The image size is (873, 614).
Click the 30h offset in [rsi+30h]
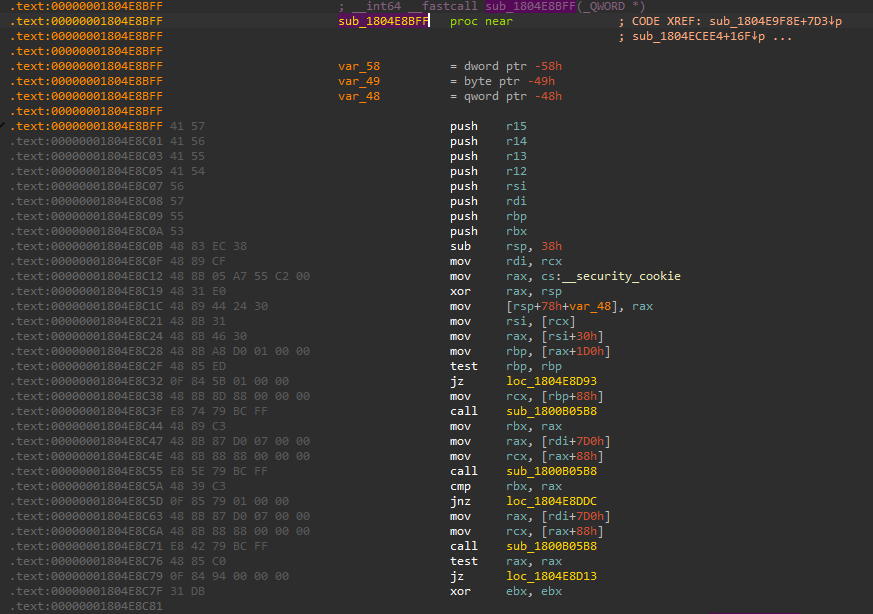coord(587,336)
